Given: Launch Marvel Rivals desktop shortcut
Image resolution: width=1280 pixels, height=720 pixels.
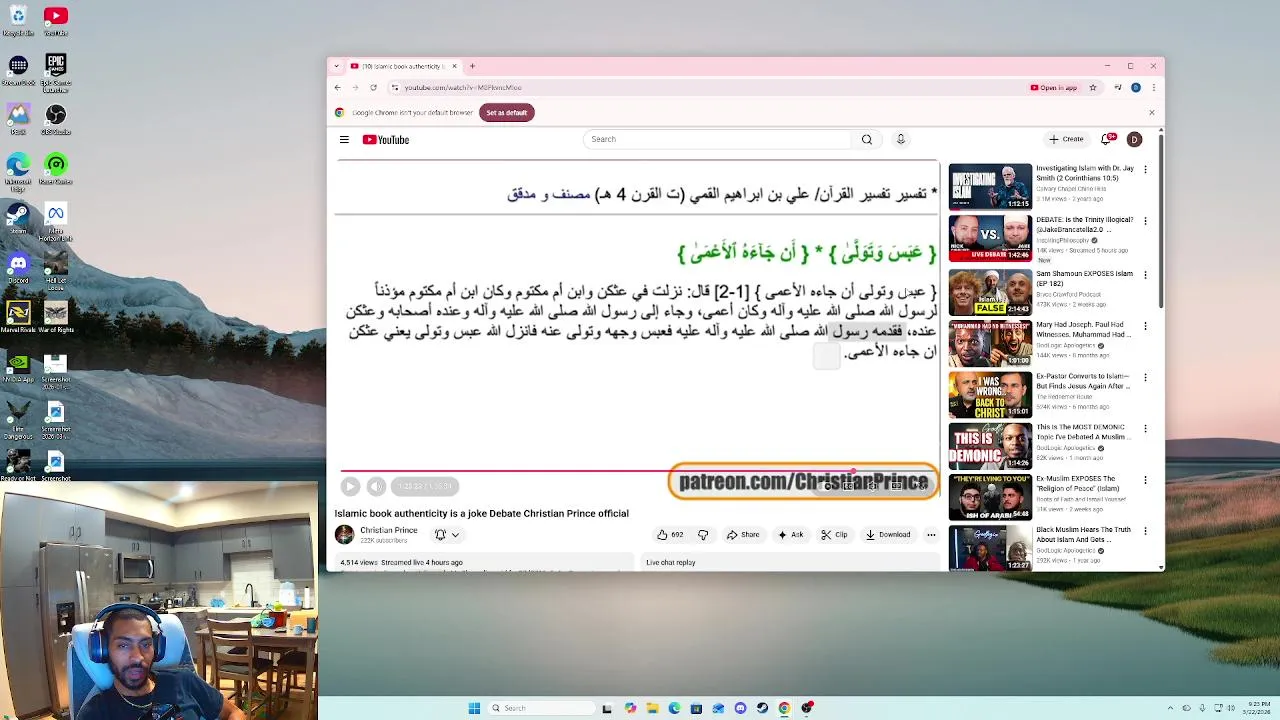Looking at the screenshot, I should [x=18, y=318].
